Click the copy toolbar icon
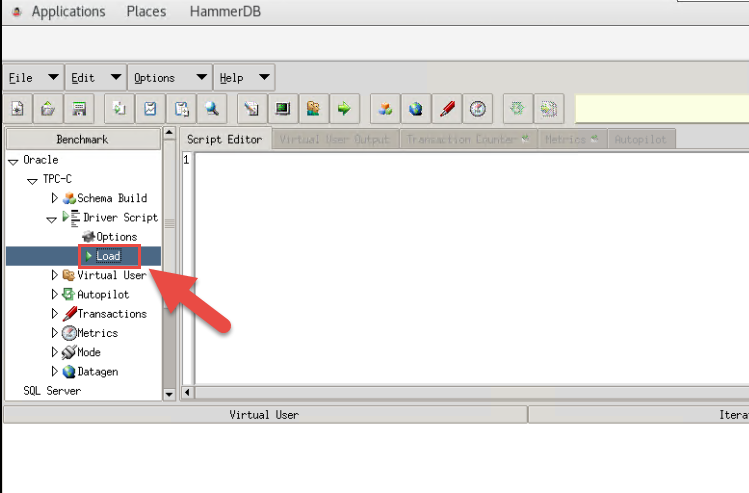 pyautogui.click(x=119, y=109)
